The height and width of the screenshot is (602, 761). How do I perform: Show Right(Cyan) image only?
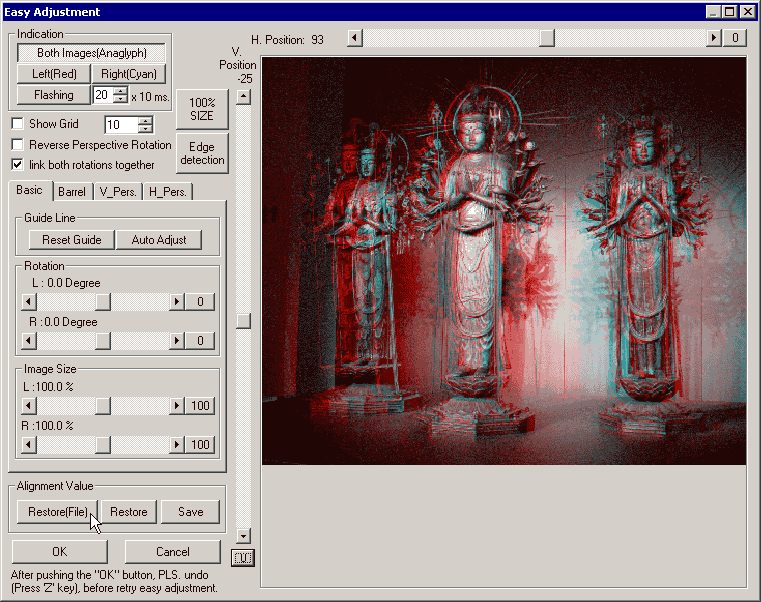coord(129,74)
